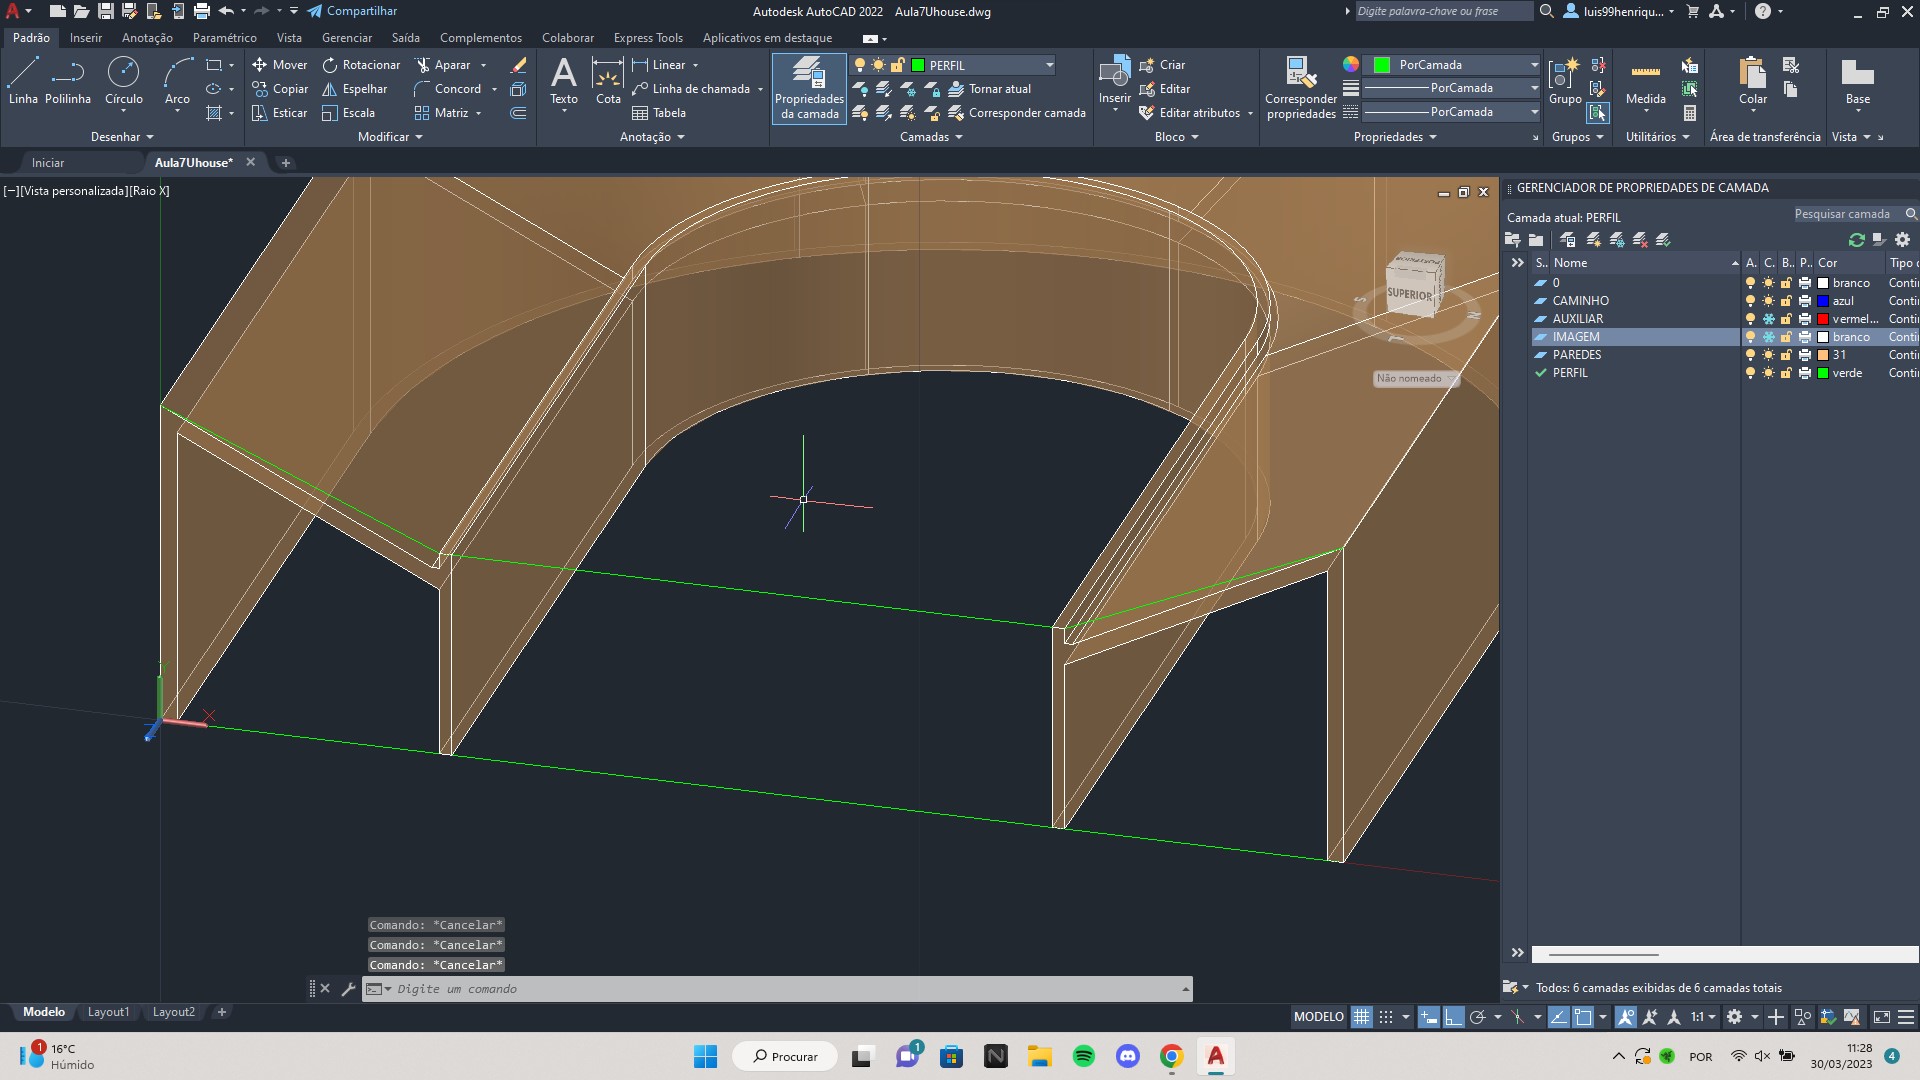
Task: Select the Círculo tool
Action: (123, 80)
